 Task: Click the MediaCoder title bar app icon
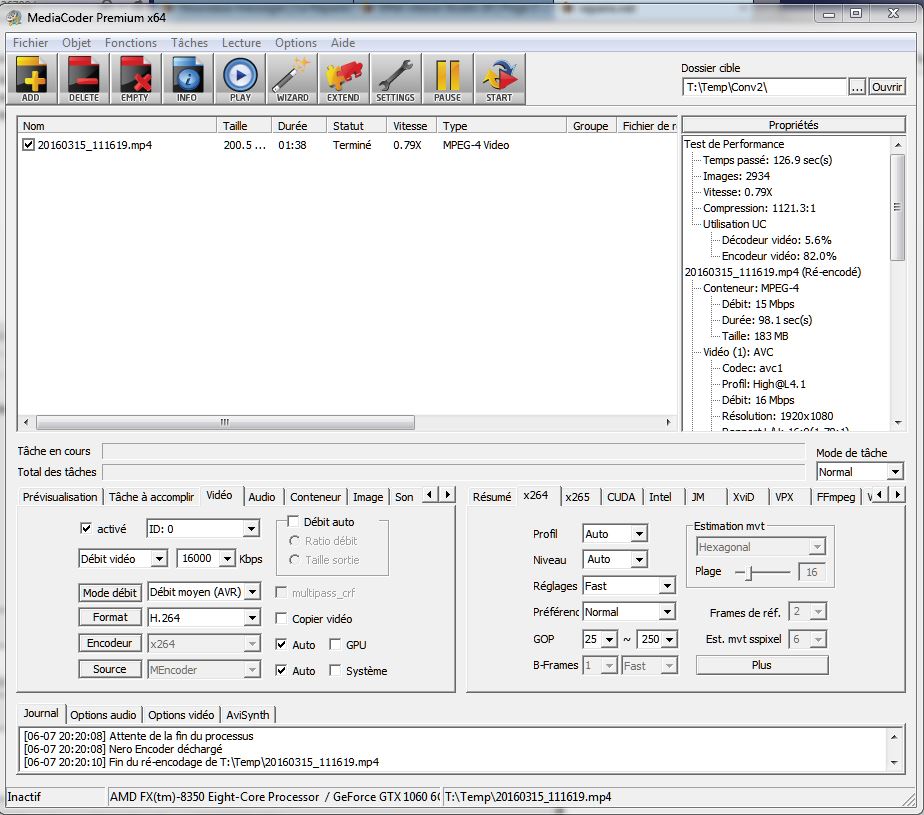(x=14, y=18)
